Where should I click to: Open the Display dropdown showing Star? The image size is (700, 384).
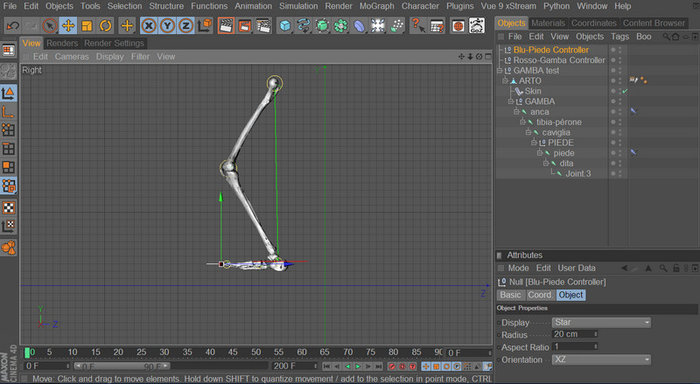point(601,322)
